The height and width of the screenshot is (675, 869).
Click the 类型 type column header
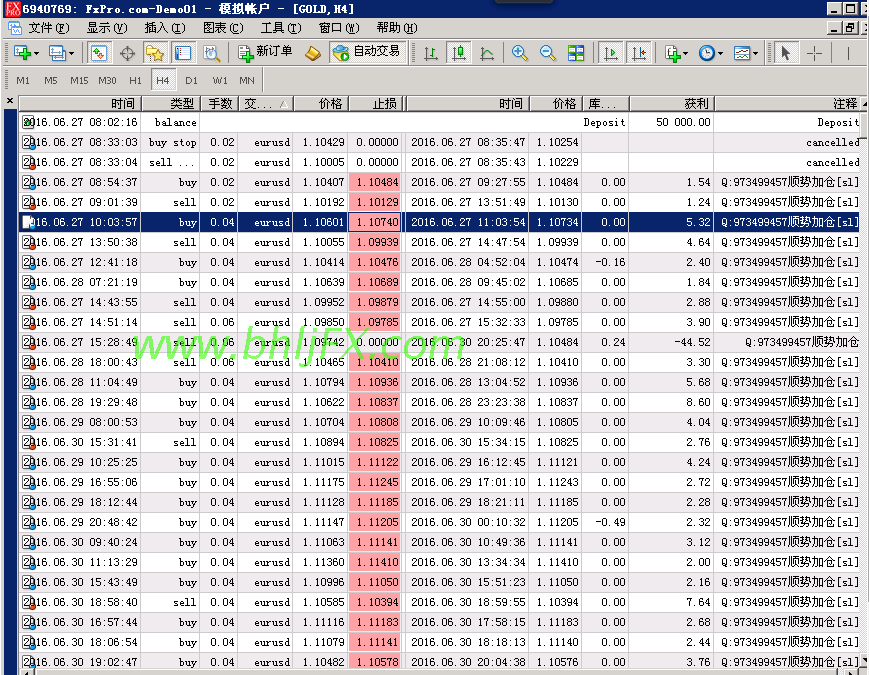(170, 104)
